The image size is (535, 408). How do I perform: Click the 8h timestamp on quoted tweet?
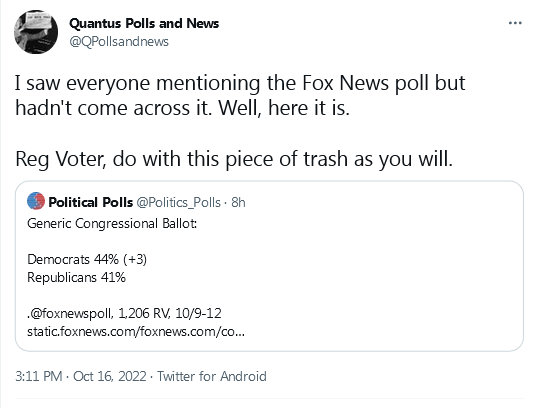[238, 202]
